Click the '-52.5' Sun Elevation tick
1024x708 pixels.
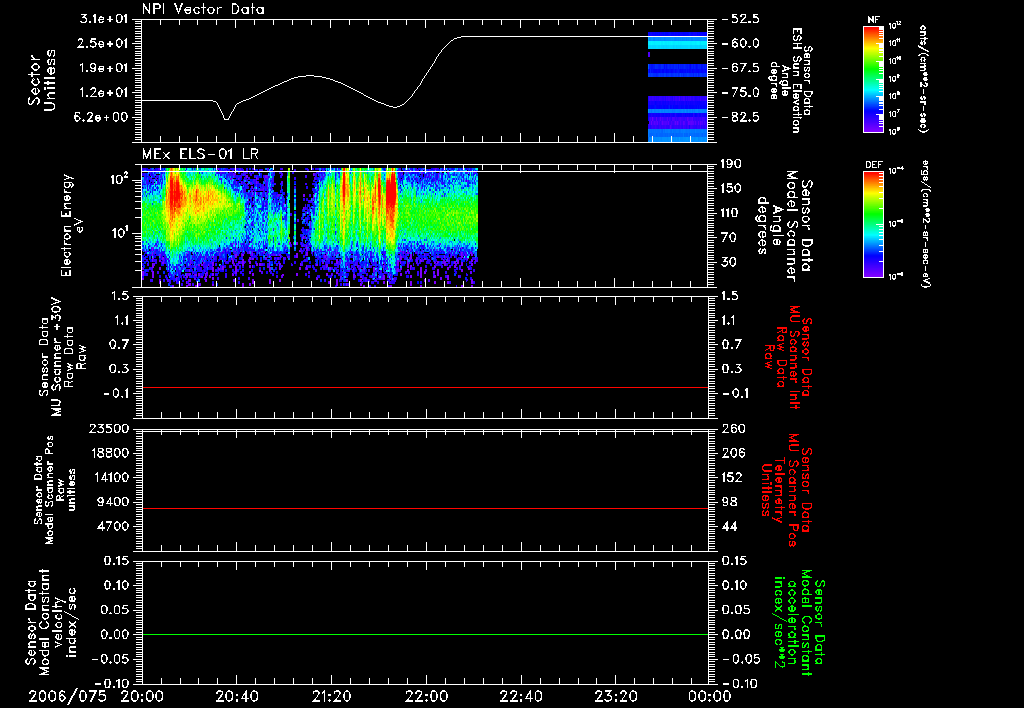pos(741,19)
